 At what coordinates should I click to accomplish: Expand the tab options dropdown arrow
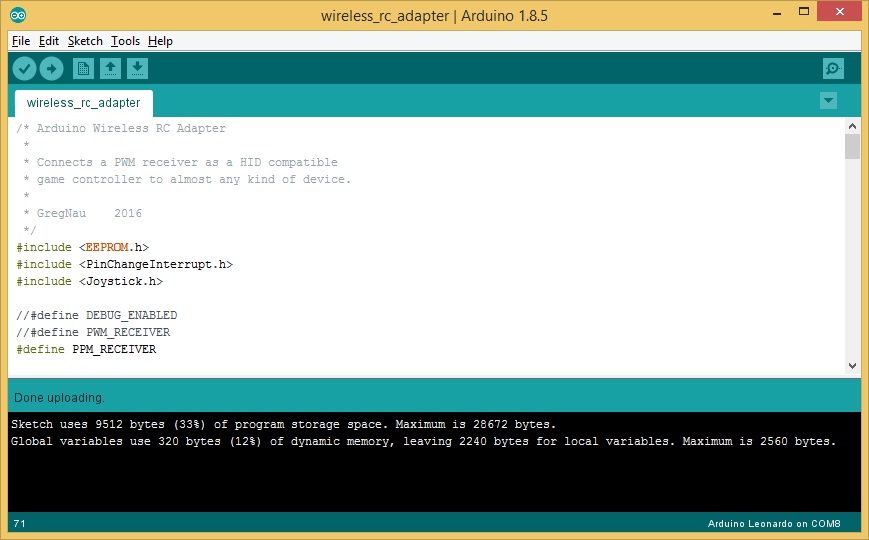coord(828,101)
